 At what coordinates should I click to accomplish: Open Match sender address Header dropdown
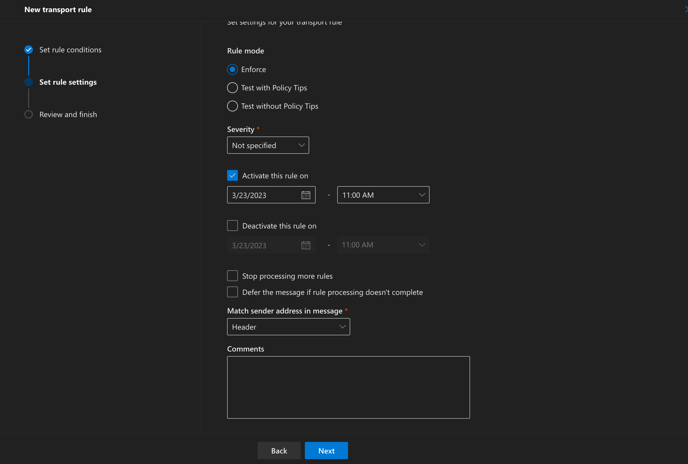[x=288, y=327]
